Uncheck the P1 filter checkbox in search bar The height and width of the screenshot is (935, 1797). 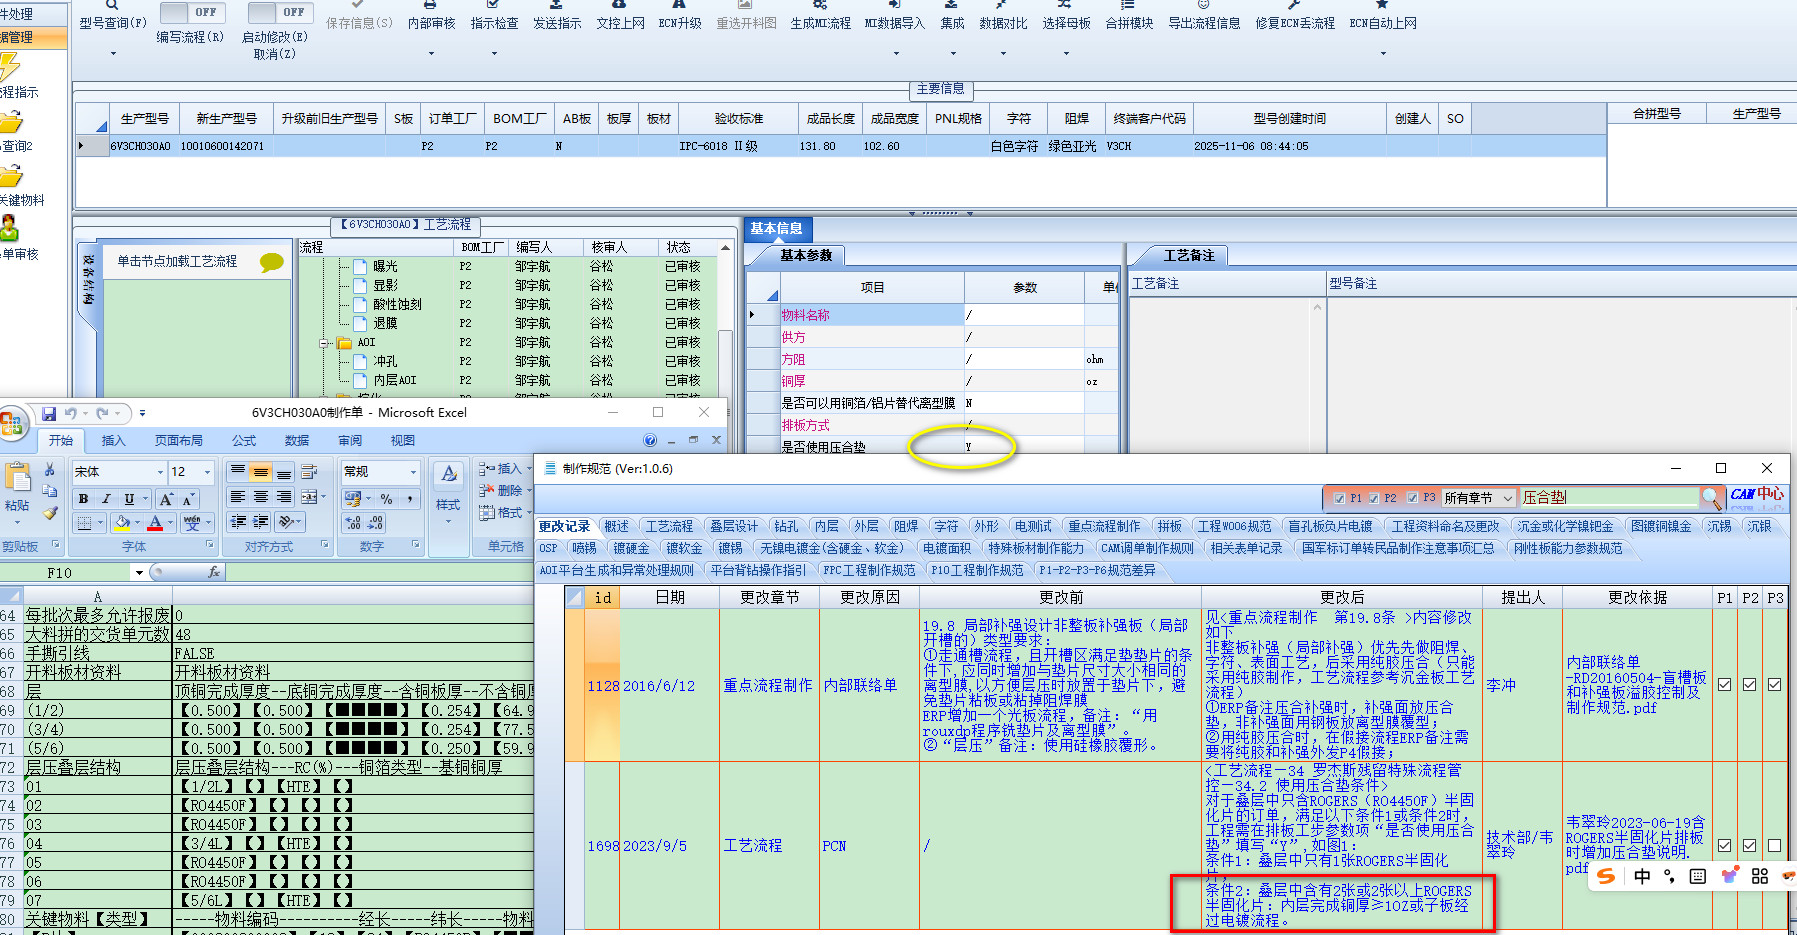pos(1339,498)
